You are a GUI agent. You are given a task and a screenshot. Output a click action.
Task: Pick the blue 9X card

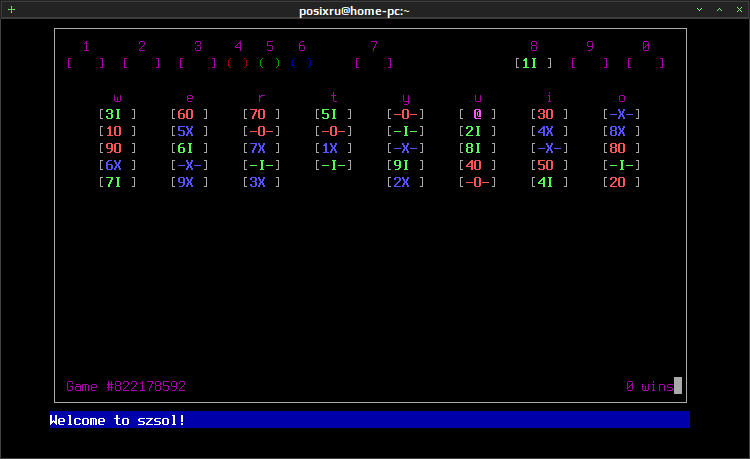189,182
